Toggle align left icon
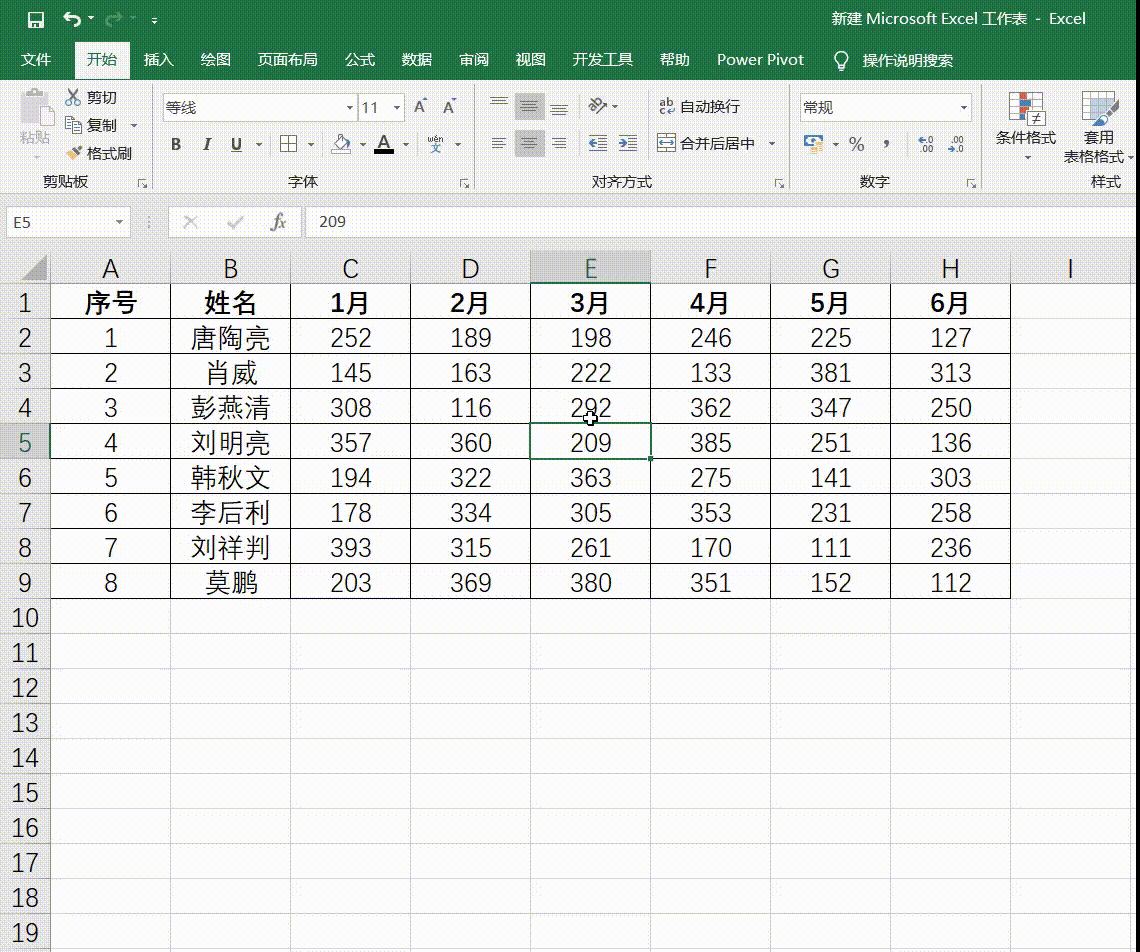Image resolution: width=1140 pixels, height=952 pixels. [499, 143]
